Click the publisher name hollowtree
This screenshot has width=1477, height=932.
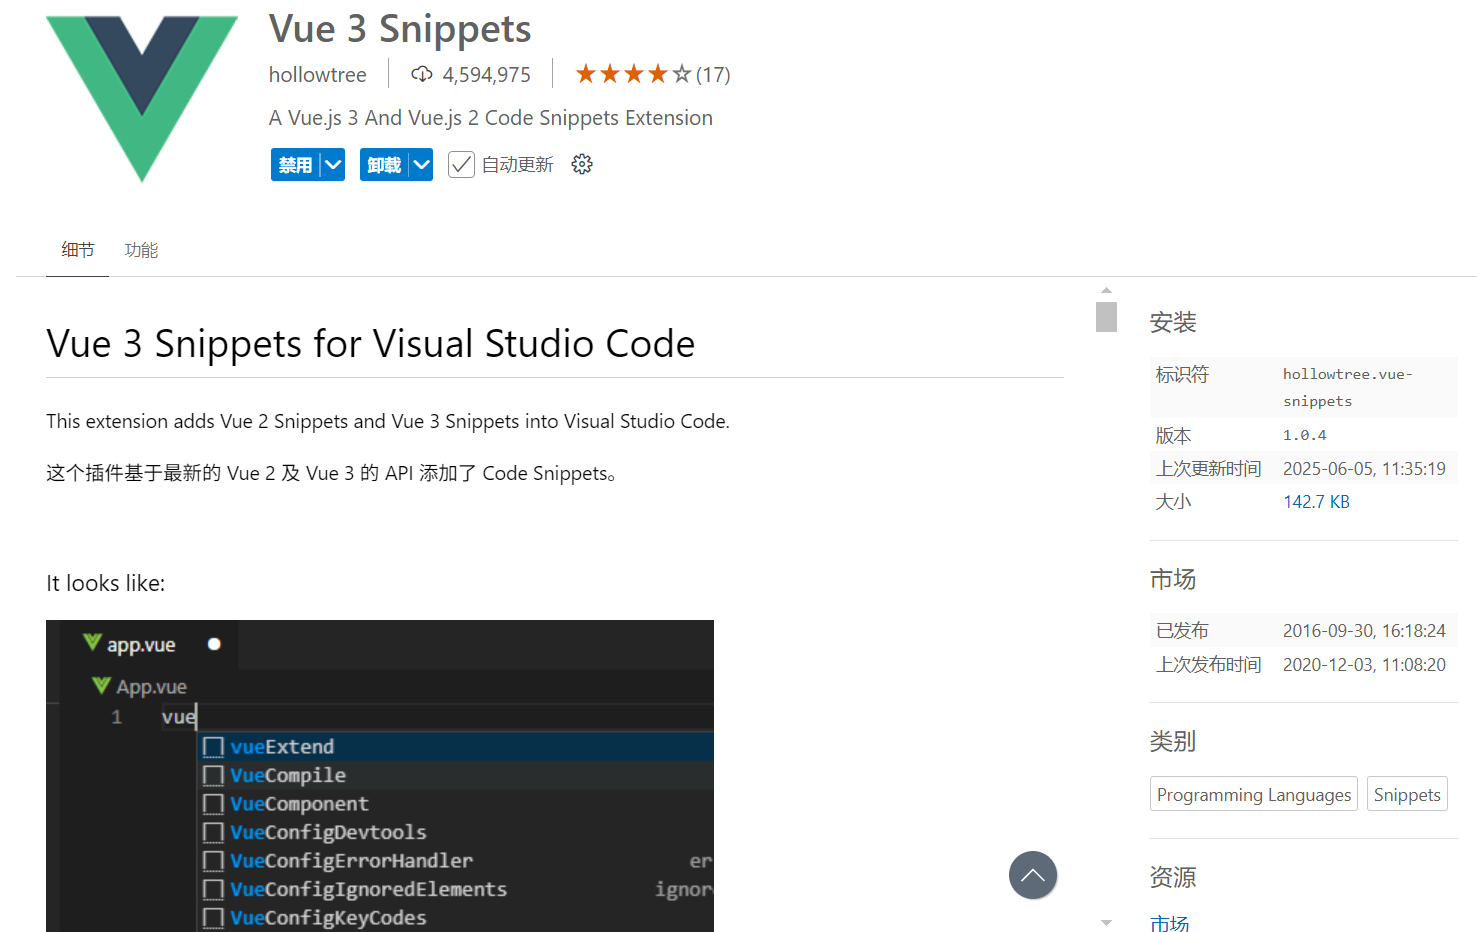click(318, 75)
